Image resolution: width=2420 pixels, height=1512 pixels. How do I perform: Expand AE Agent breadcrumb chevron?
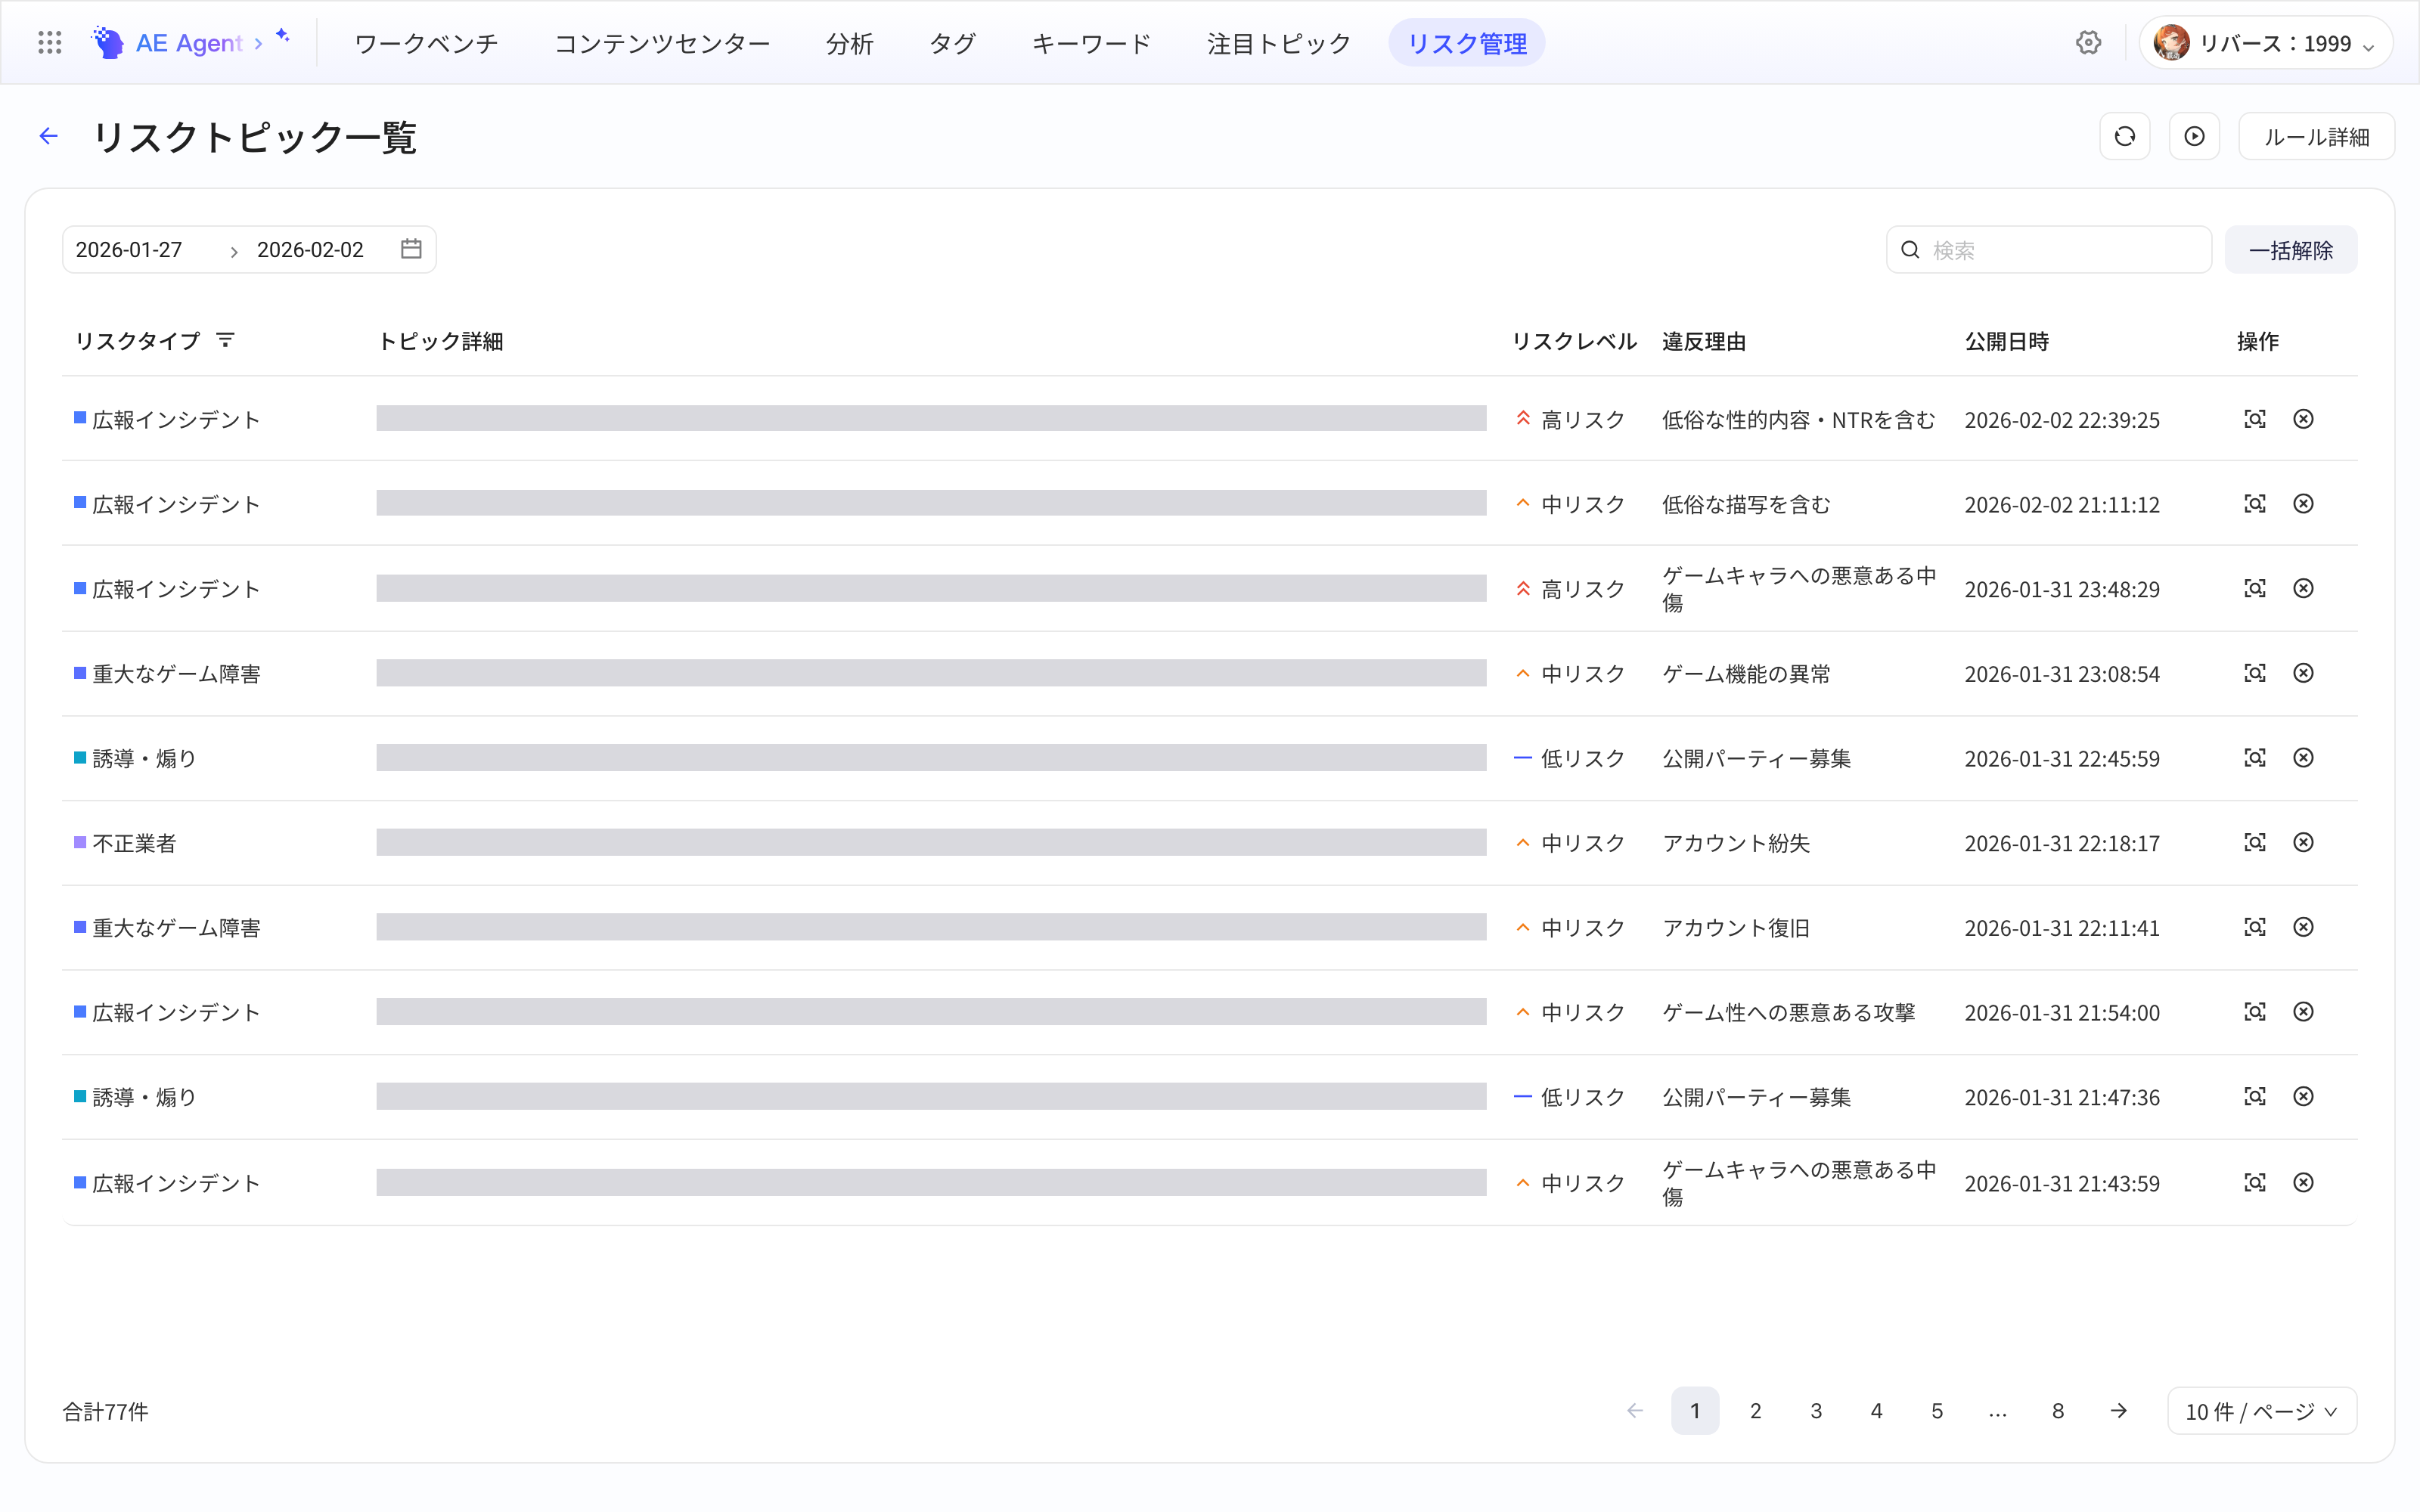coord(258,43)
